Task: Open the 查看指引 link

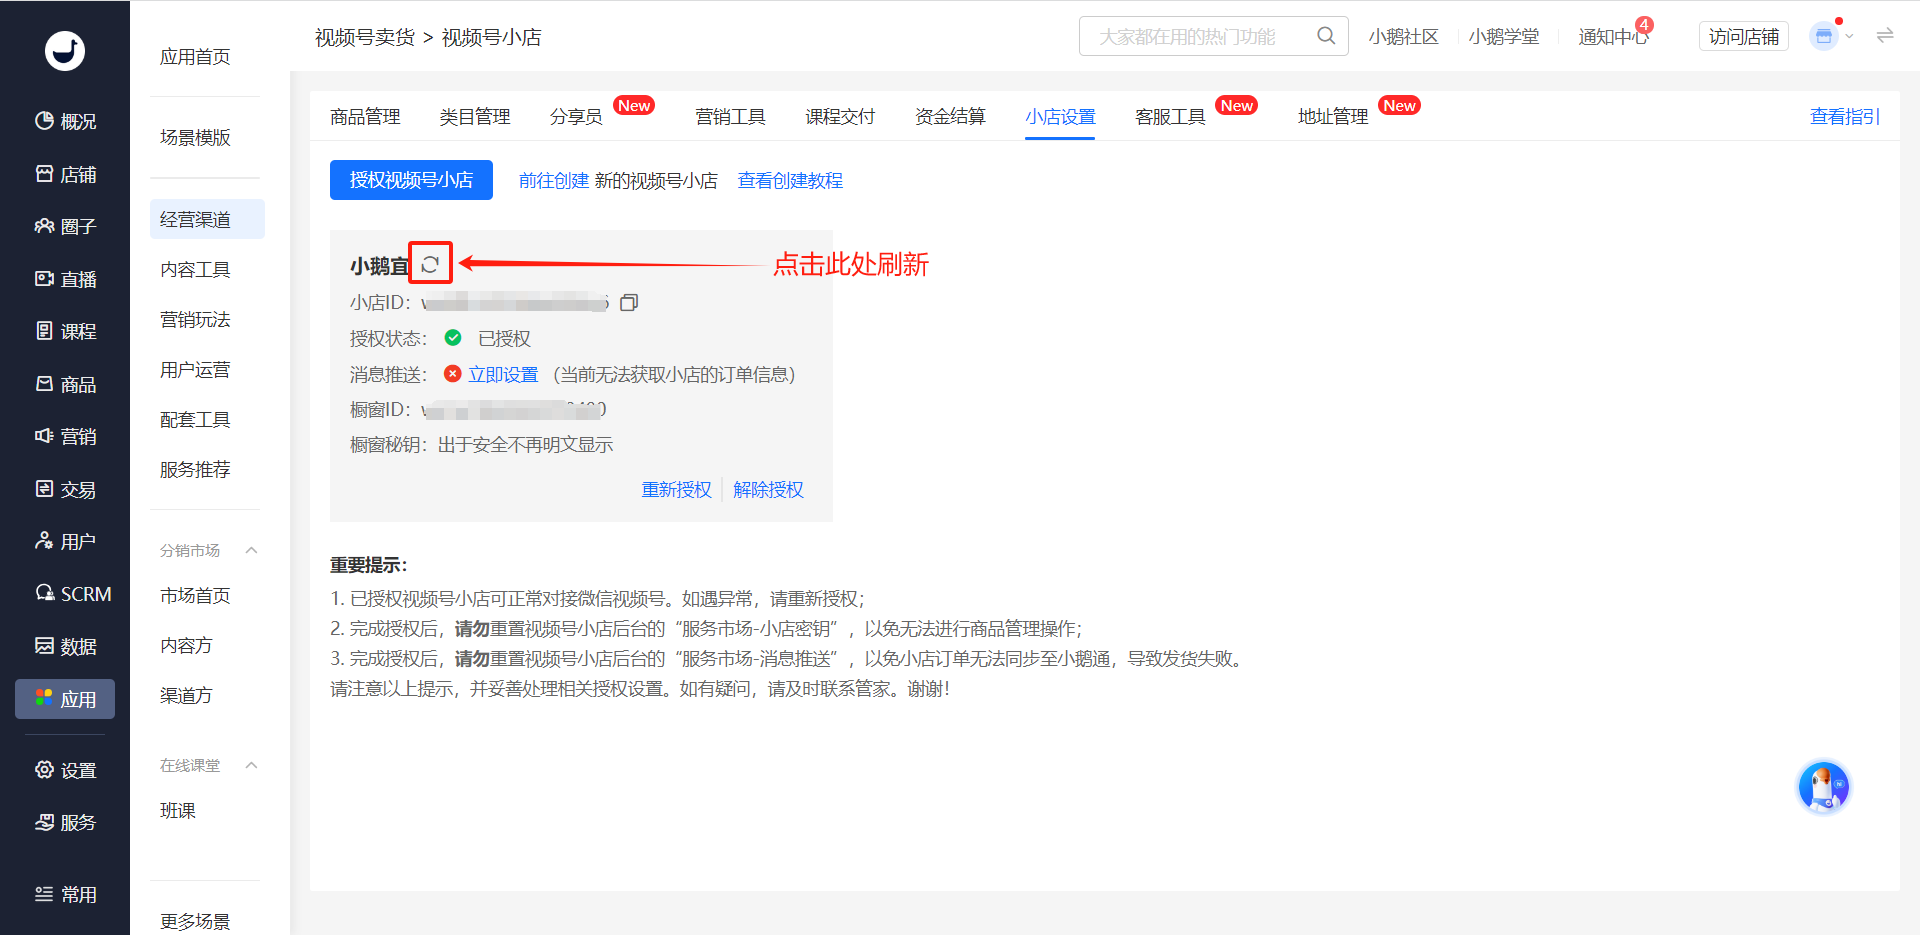Action: coord(1845,117)
